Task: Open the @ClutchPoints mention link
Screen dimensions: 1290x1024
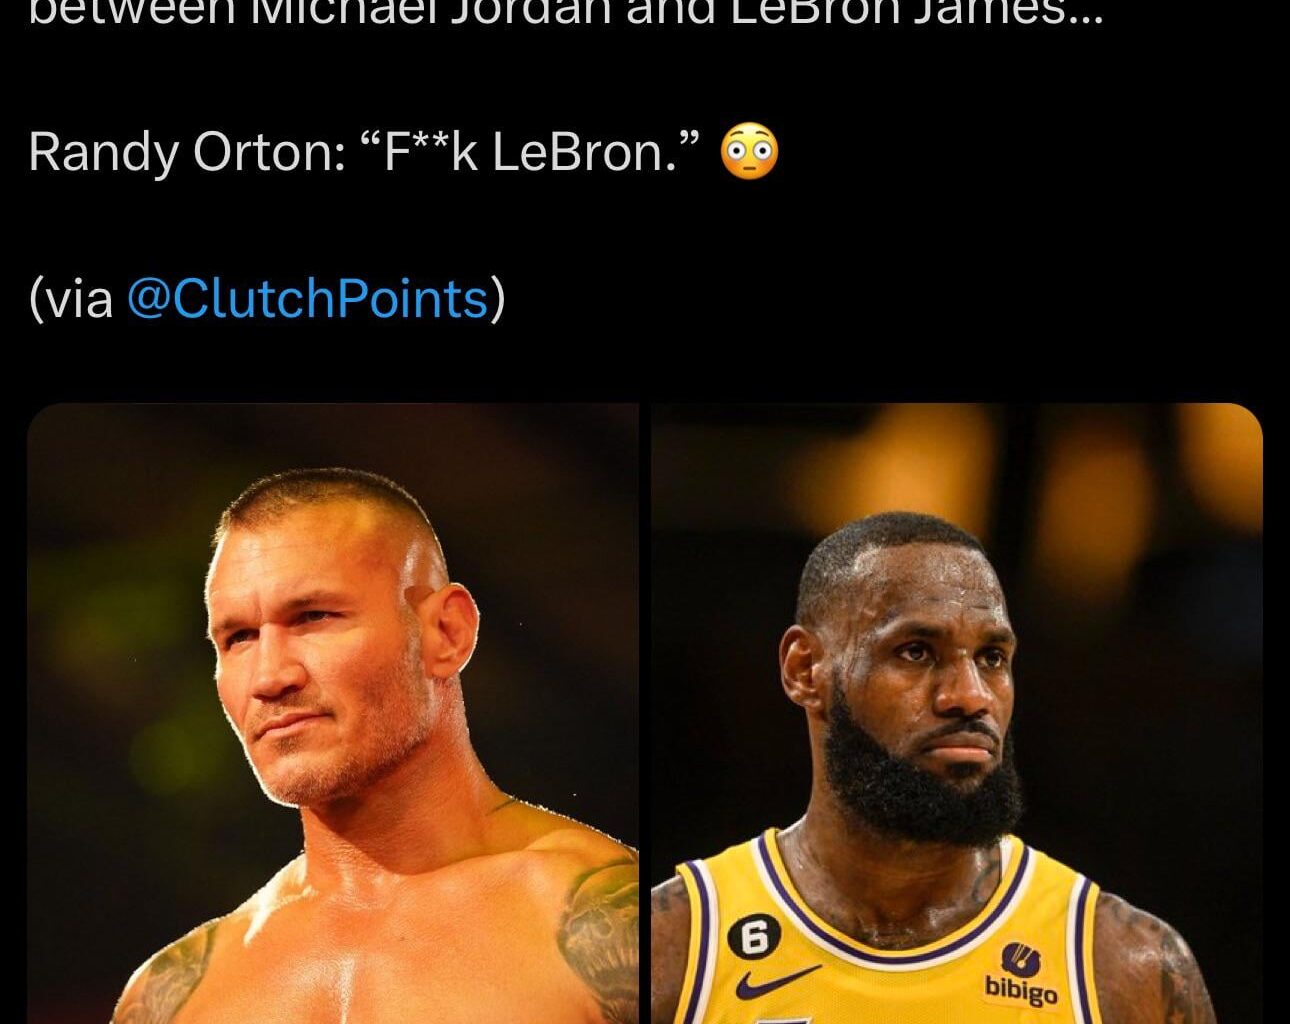Action: (x=308, y=298)
